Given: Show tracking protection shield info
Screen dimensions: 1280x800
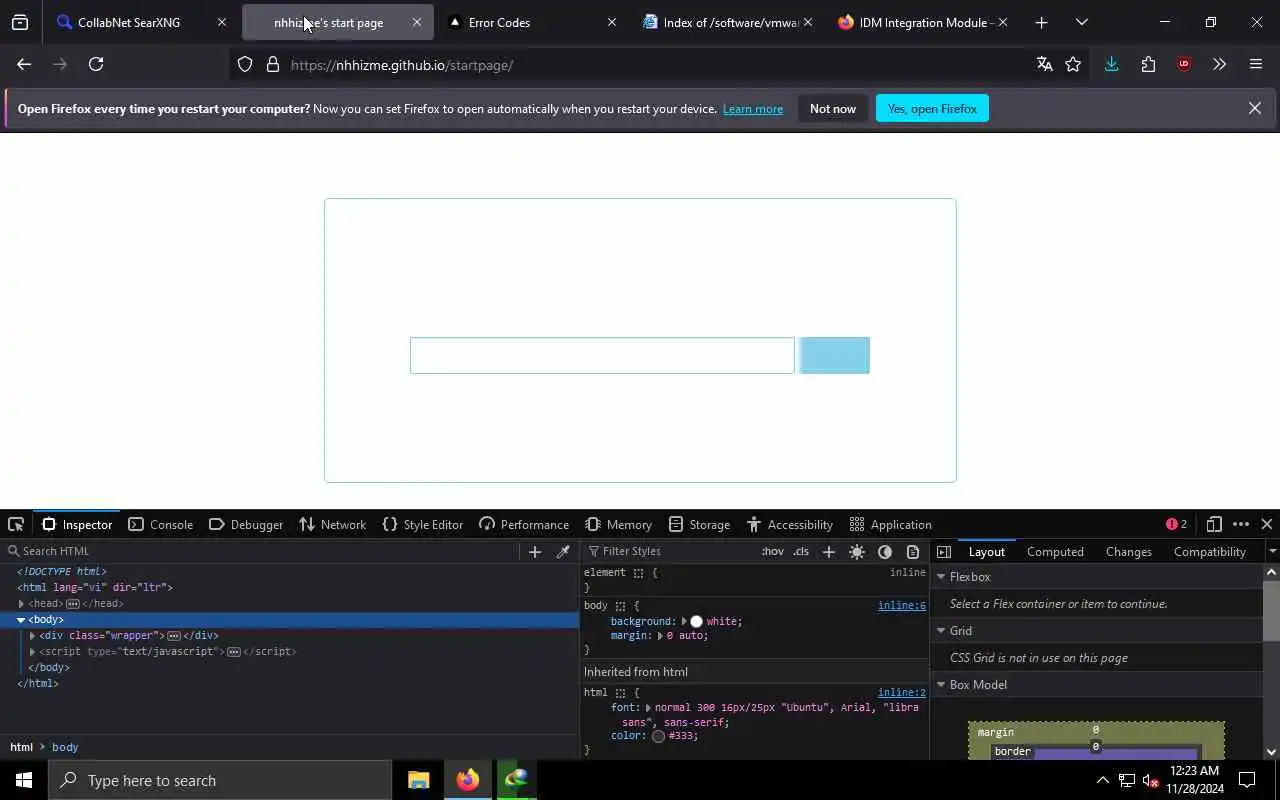Looking at the screenshot, I should (x=245, y=64).
